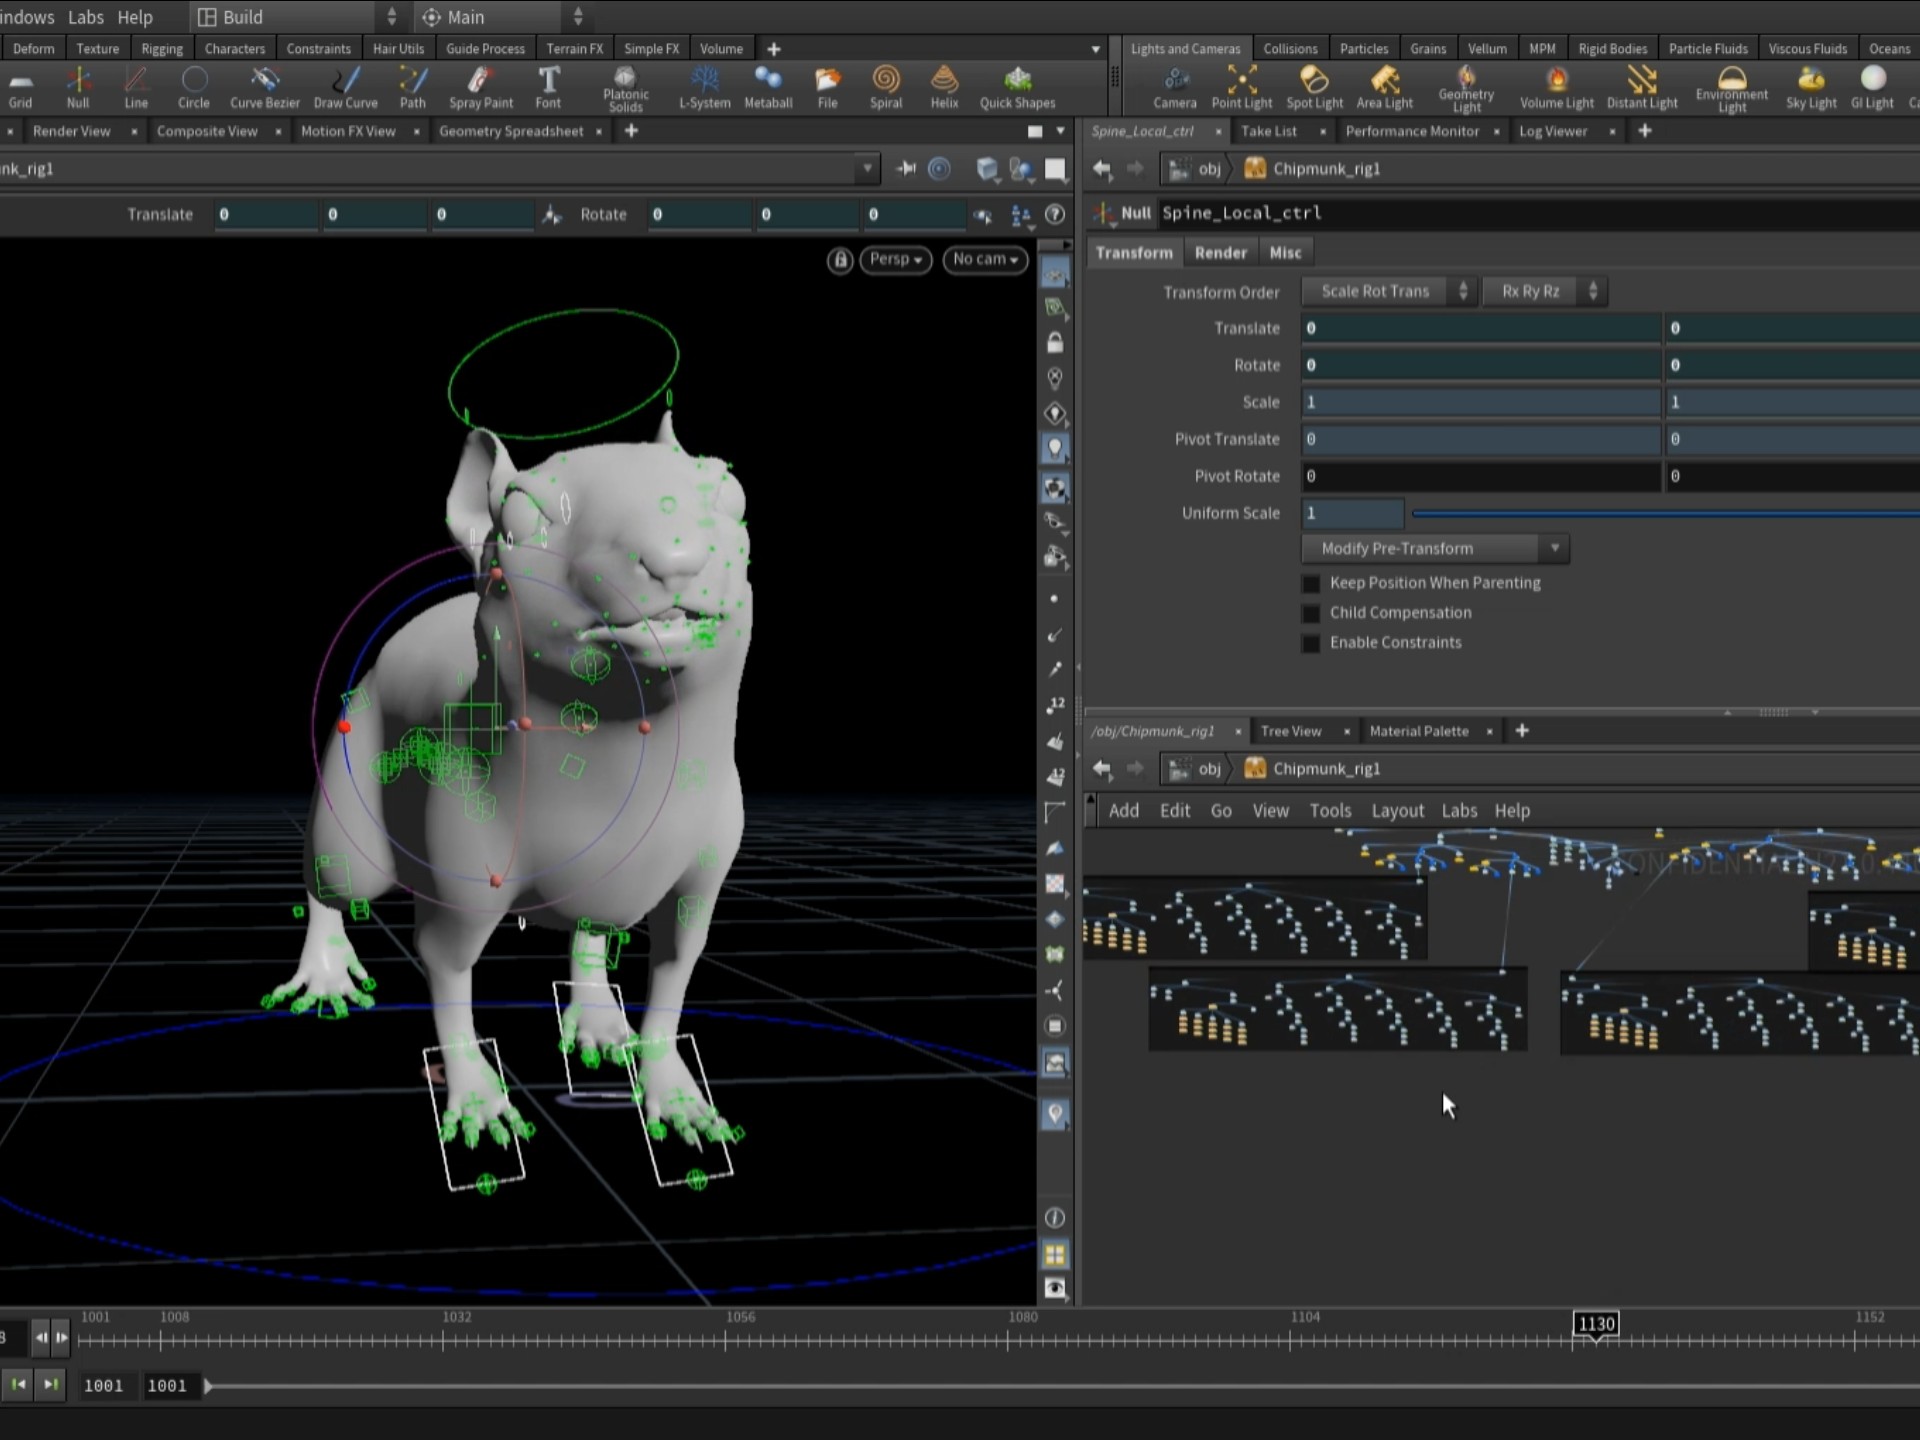Select the Font shelf tool

click(548, 87)
